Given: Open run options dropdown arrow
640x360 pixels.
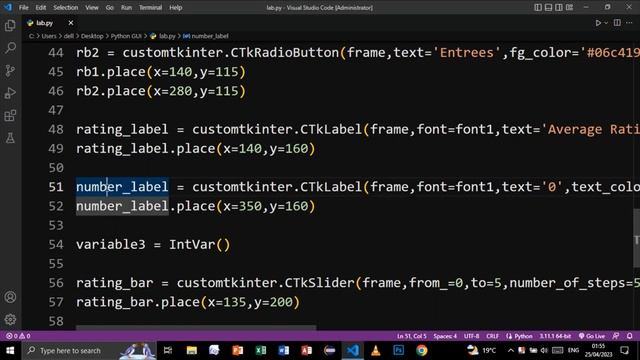Looking at the screenshot, I should click(606, 23).
